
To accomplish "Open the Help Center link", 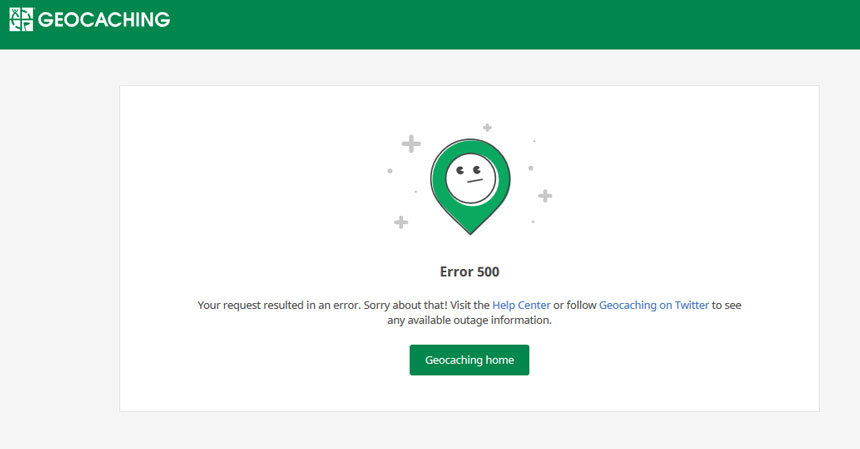I will tap(521, 305).
